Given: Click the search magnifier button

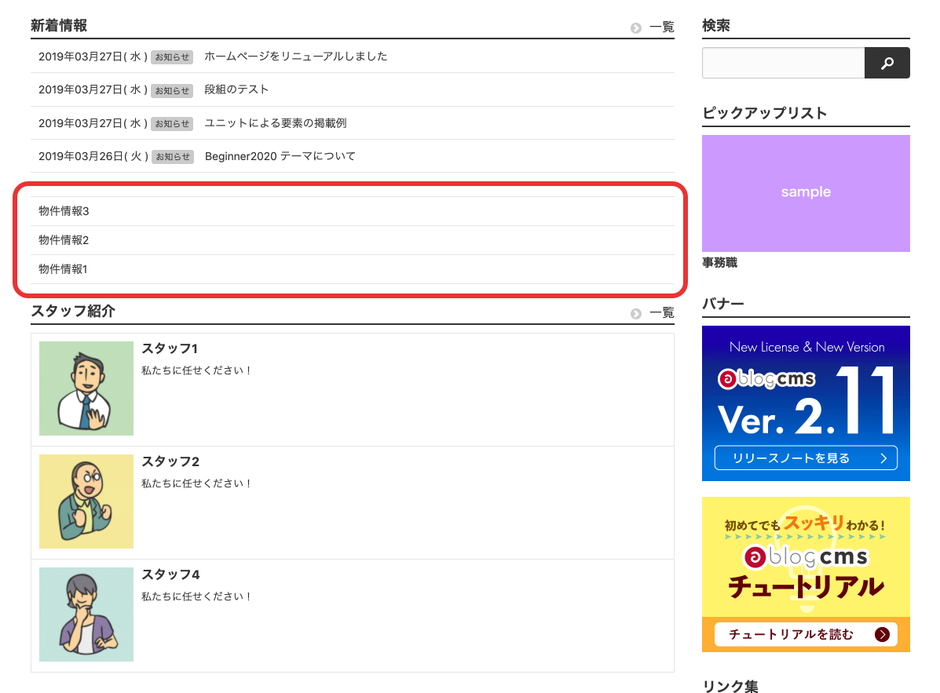Looking at the screenshot, I should [x=886, y=63].
